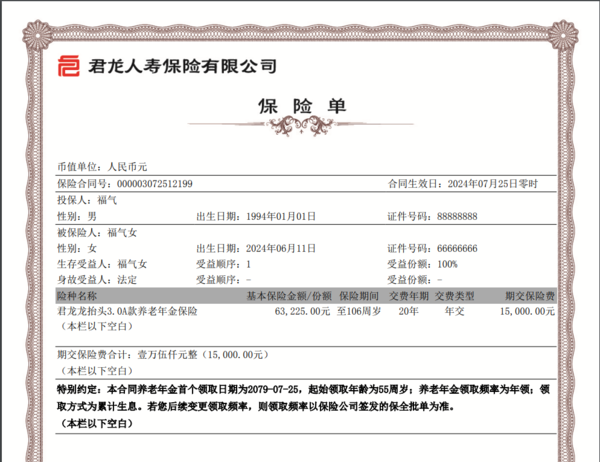Select ID number 66666666
600x462 pixels.
coord(457,249)
